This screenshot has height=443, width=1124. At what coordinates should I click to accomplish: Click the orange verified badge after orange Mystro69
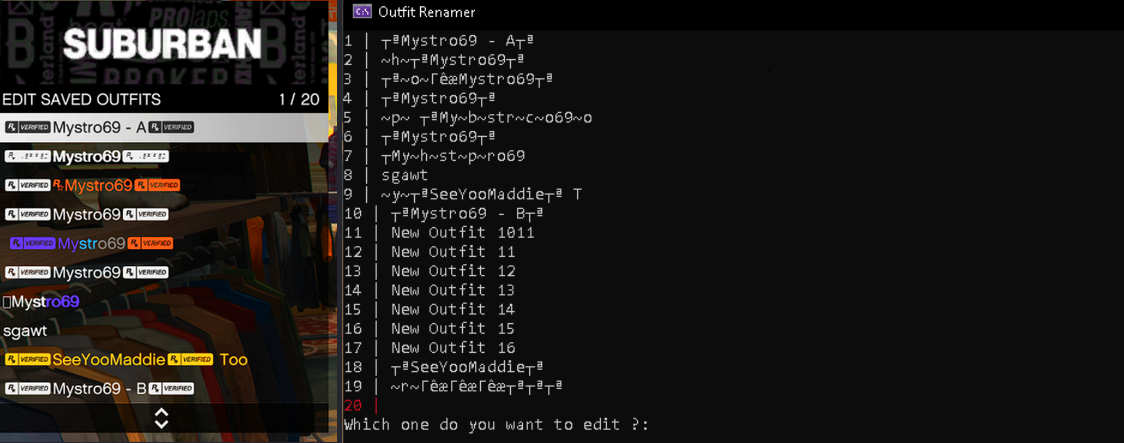[157, 185]
